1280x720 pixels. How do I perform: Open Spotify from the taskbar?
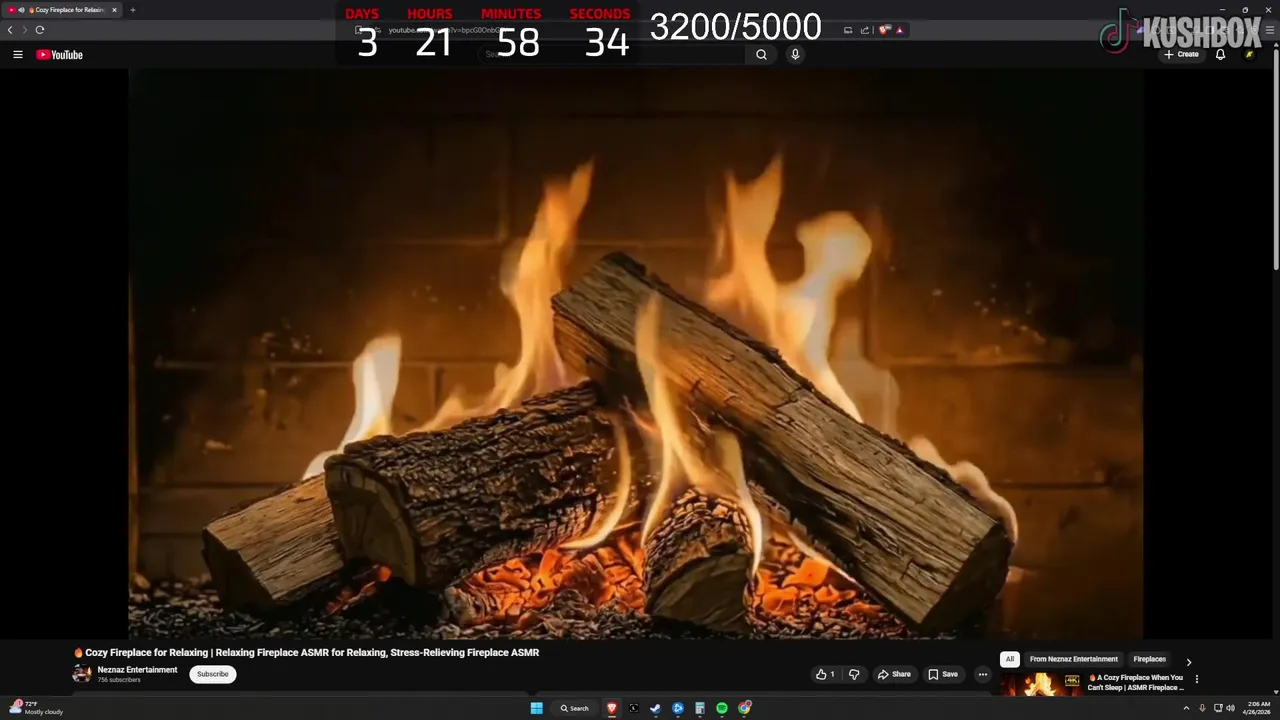coord(722,708)
